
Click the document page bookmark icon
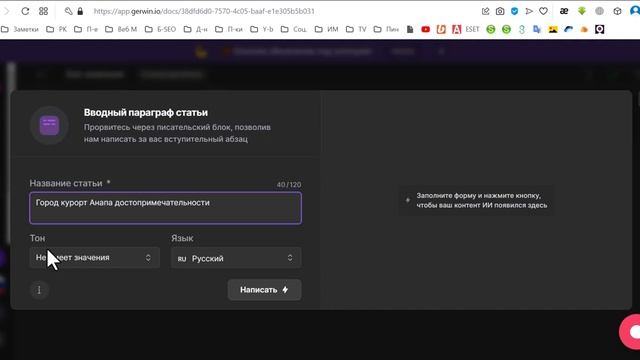[410, 29]
